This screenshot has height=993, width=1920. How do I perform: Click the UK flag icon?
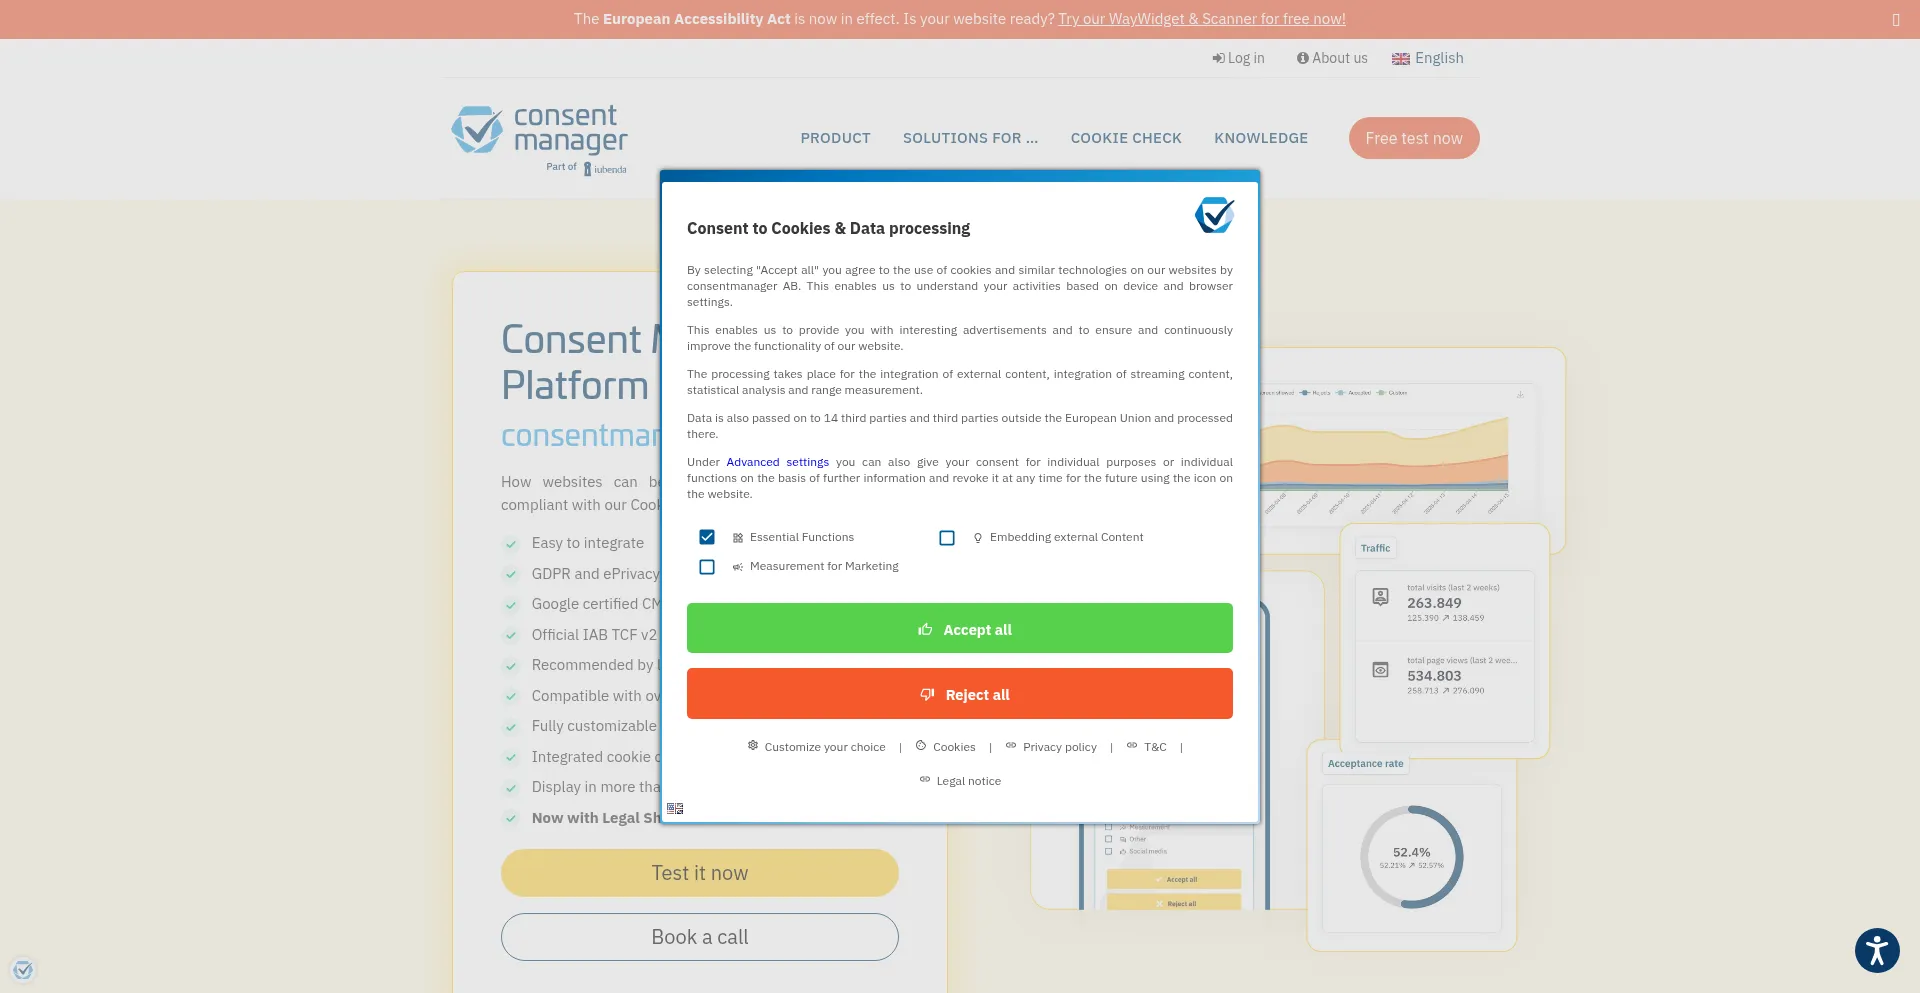1401,59
